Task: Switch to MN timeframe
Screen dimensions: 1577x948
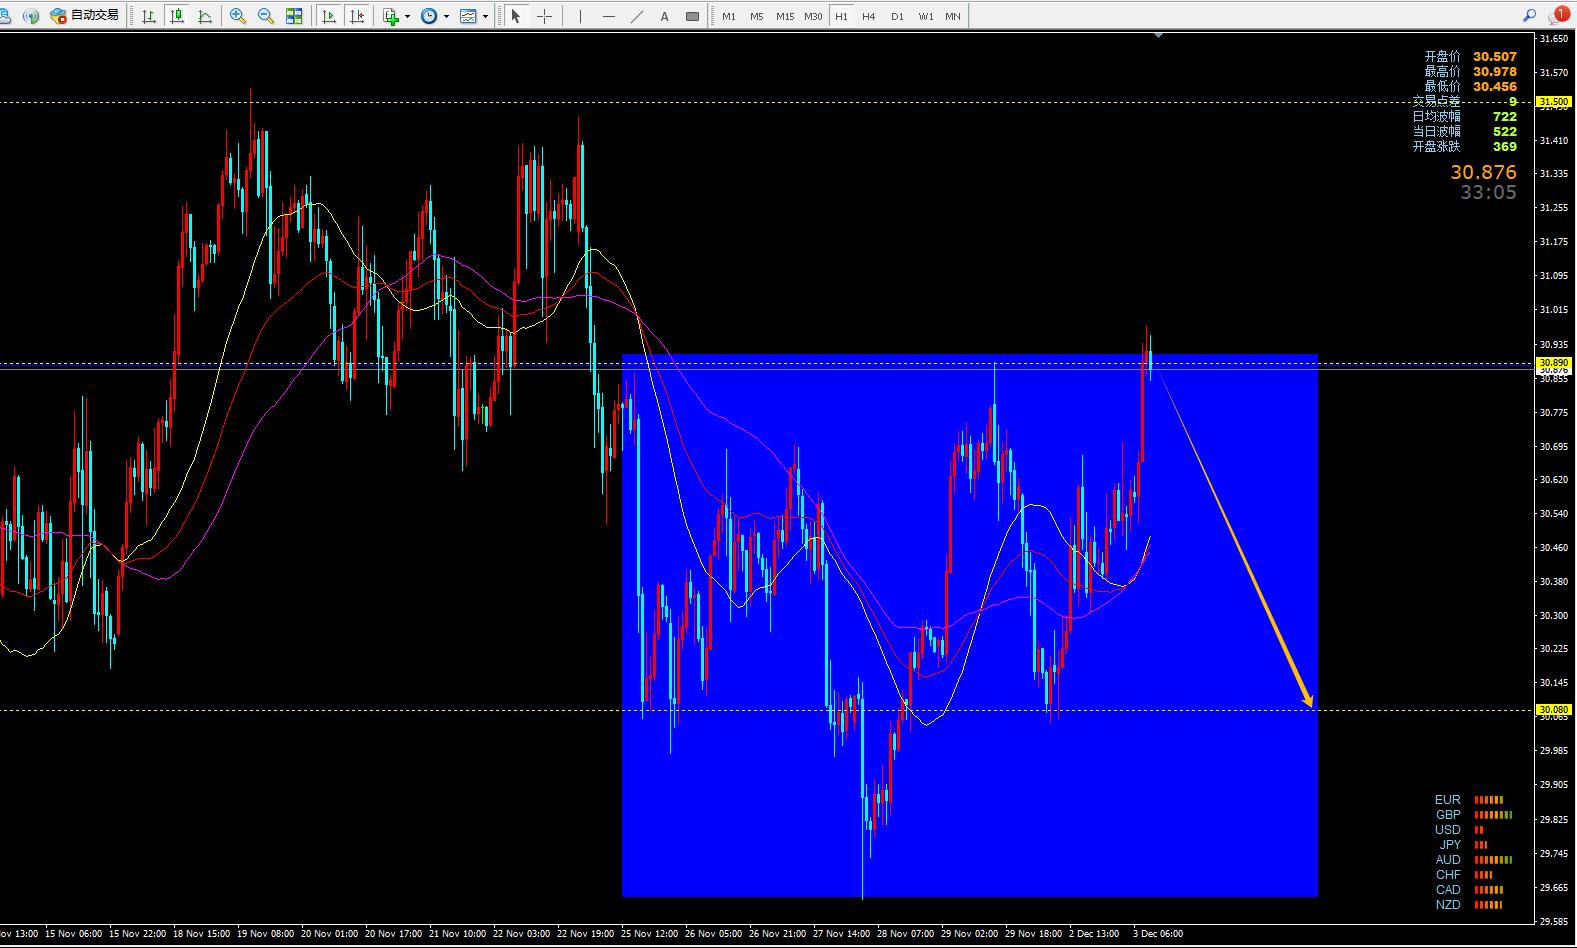Action: click(953, 16)
